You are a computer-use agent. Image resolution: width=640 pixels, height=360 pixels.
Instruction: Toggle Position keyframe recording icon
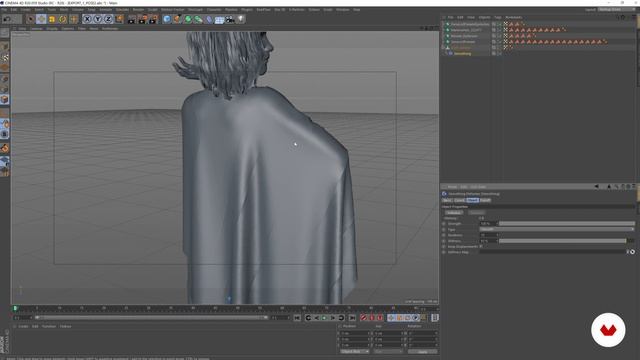click(391, 318)
